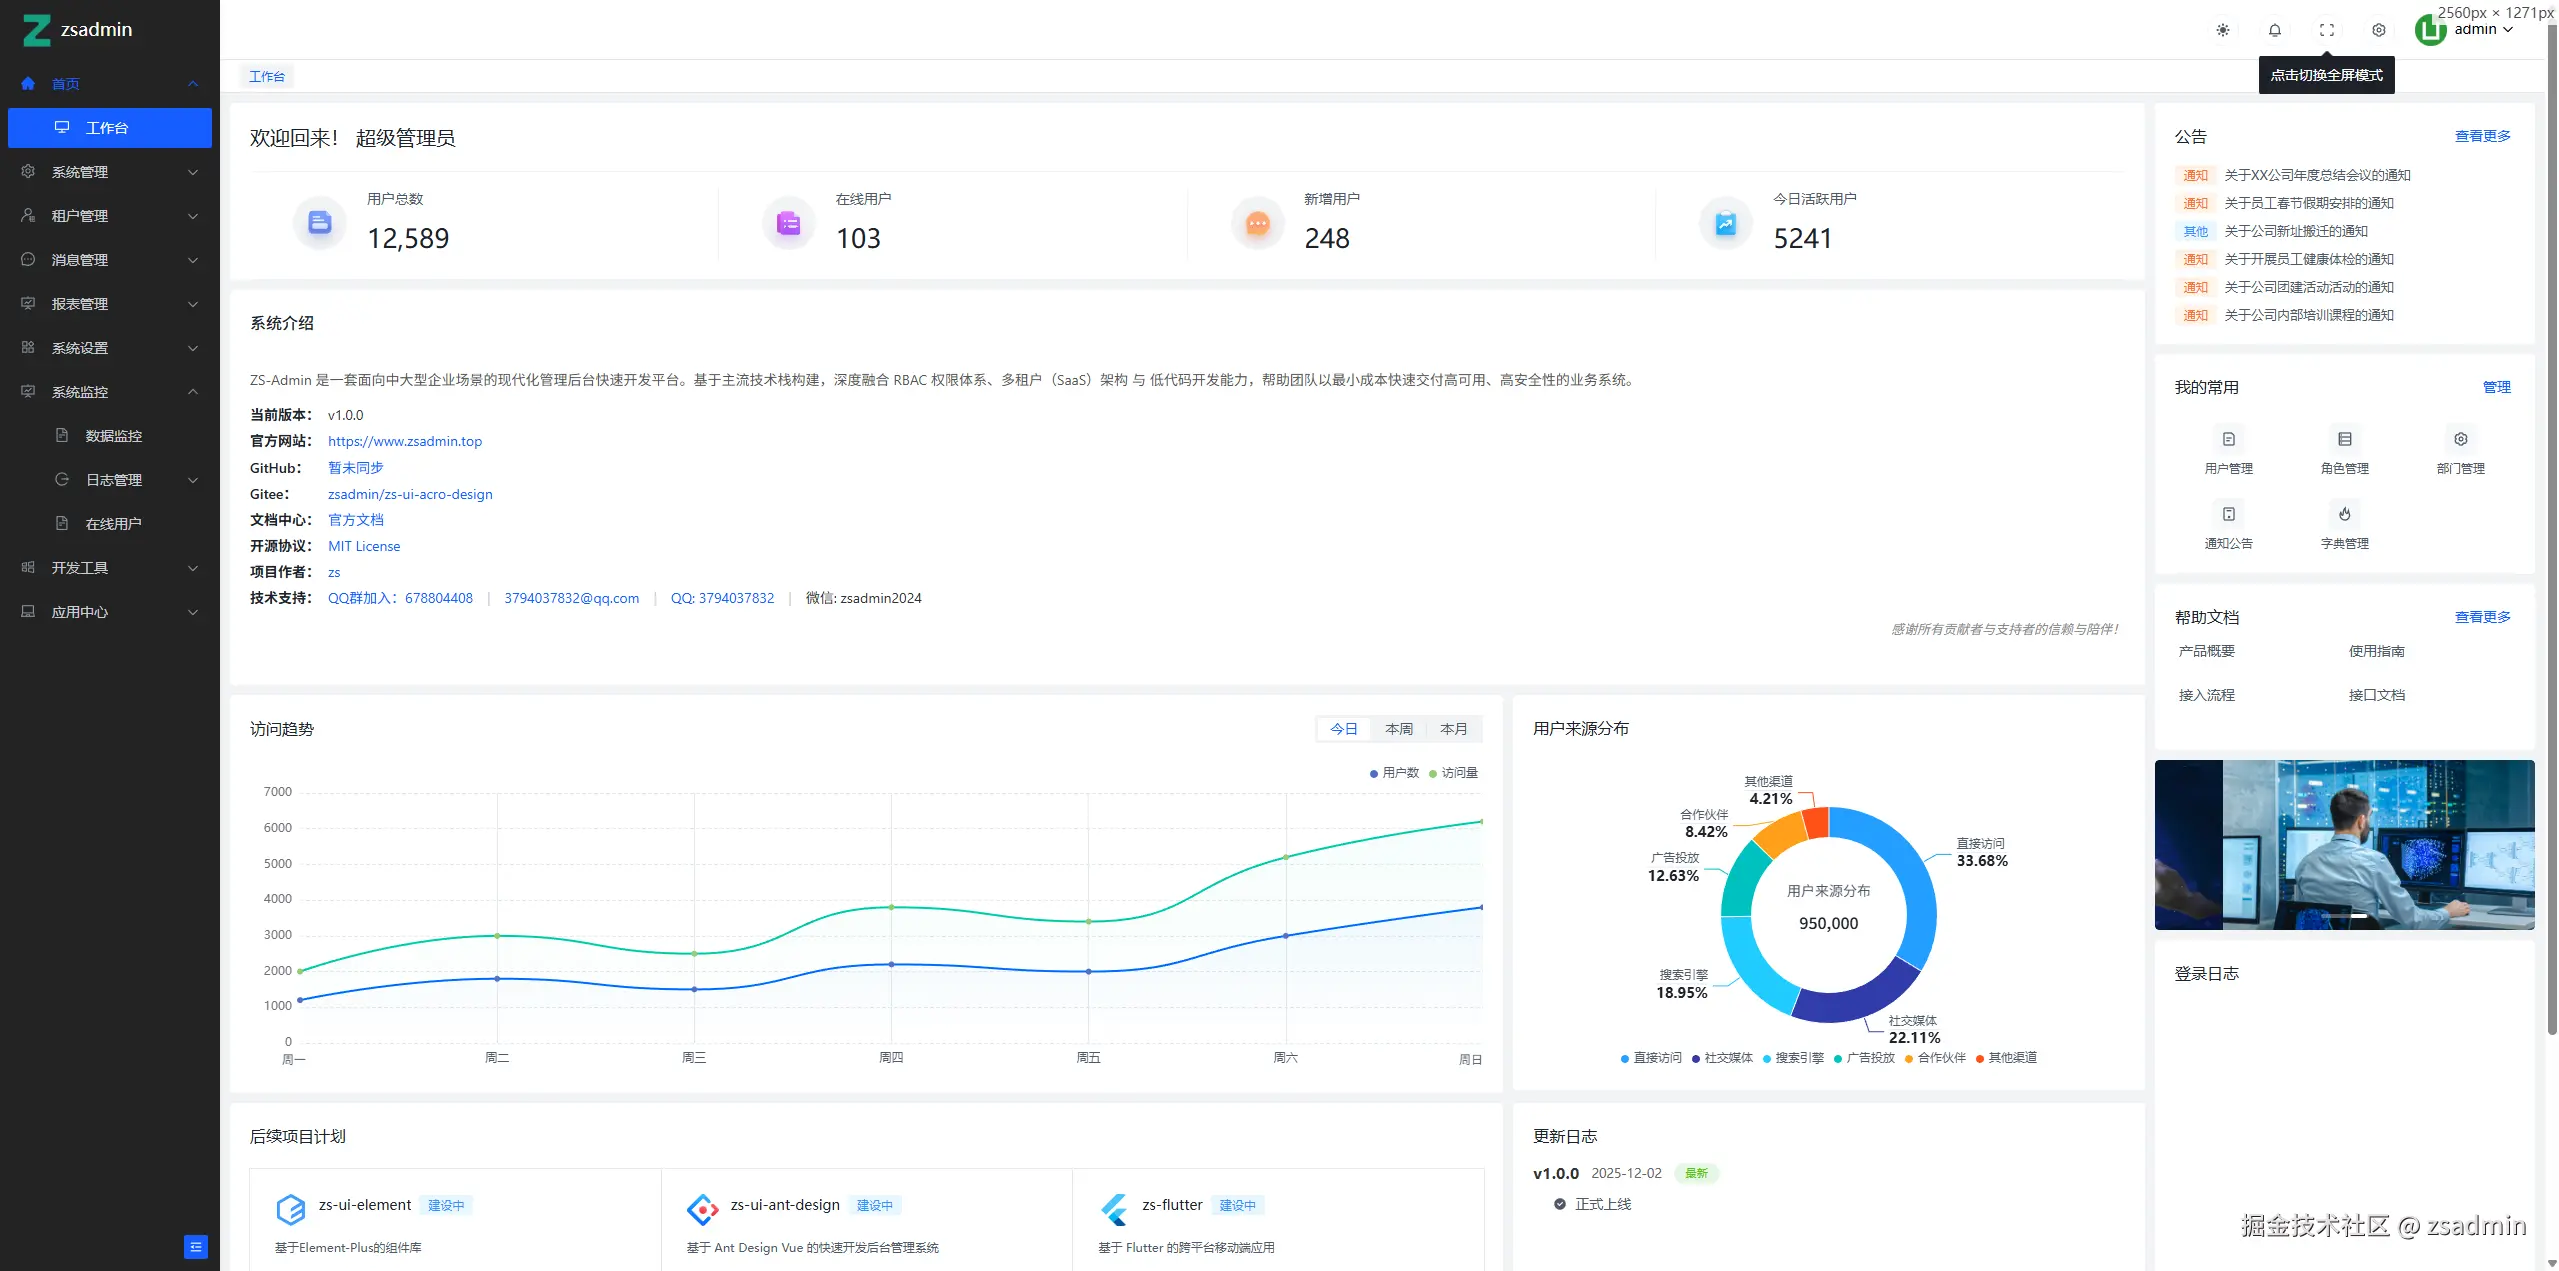This screenshot has width=2559, height=1271.
Task: Open the https://www.zsadmin.top link
Action: 405,441
